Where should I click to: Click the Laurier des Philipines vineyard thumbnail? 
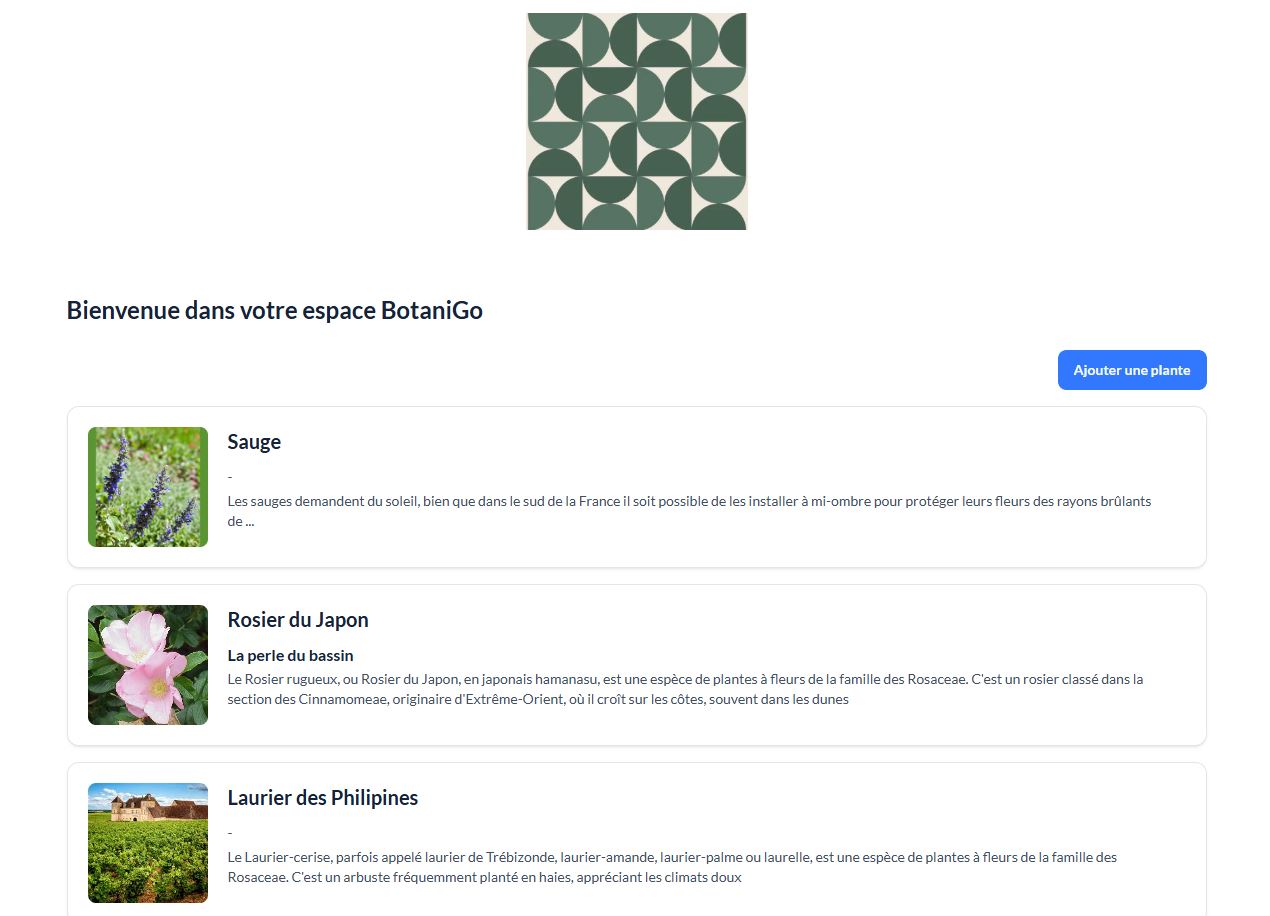(x=148, y=843)
